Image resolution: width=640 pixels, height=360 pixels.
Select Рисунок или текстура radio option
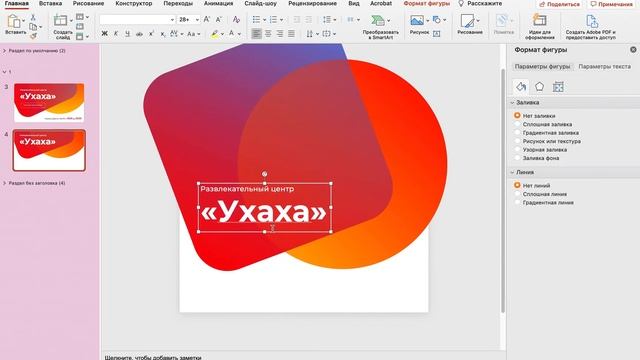[x=517, y=141]
